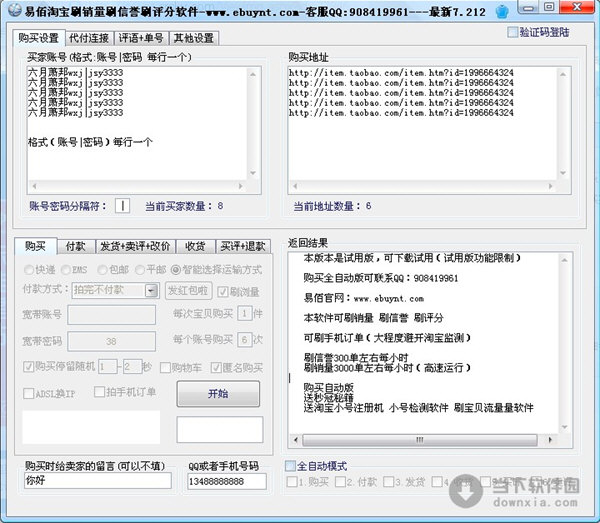This screenshot has width=600, height=523.
Task: Click the 给卖家的留言 input containing 你好
Action: coord(98,481)
